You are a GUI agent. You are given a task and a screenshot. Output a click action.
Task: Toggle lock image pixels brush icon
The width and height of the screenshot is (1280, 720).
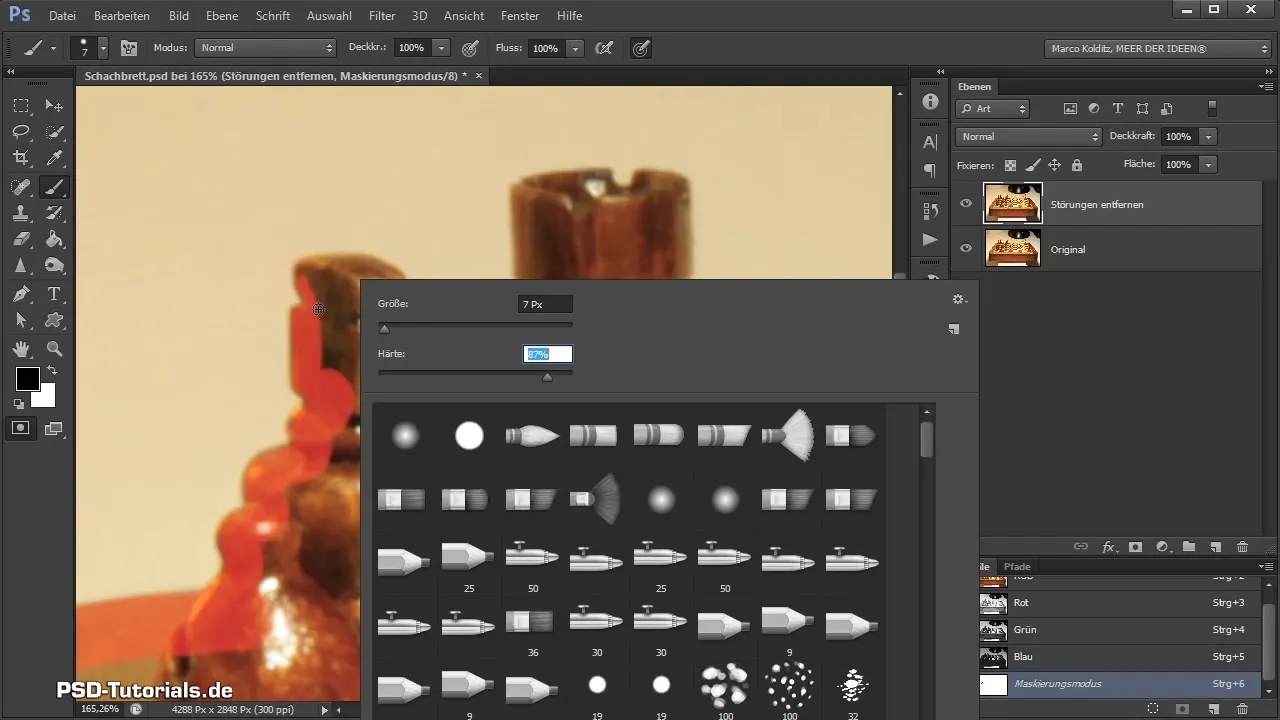pos(1033,165)
